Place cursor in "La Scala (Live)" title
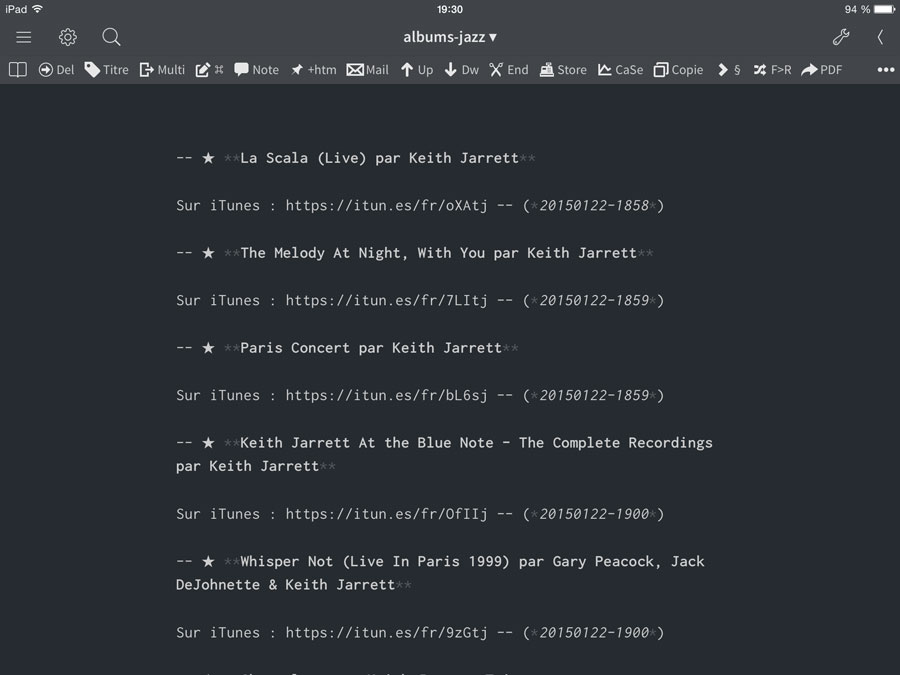 379,158
